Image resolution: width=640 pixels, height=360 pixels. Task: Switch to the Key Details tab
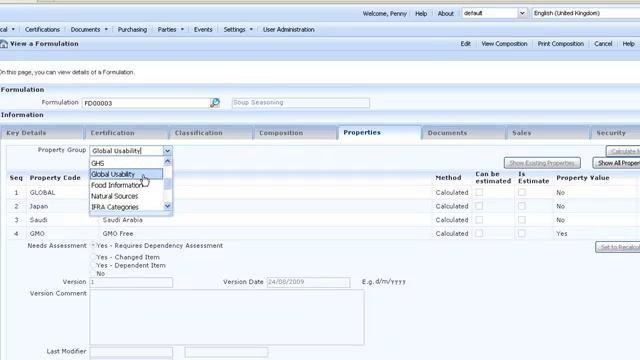click(42, 133)
